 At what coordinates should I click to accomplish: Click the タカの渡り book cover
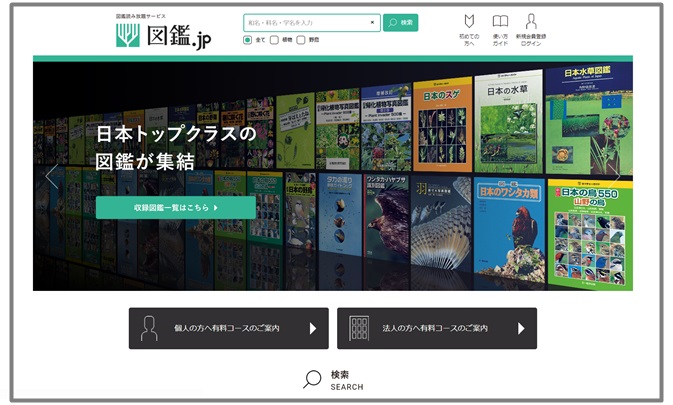pos(340,215)
